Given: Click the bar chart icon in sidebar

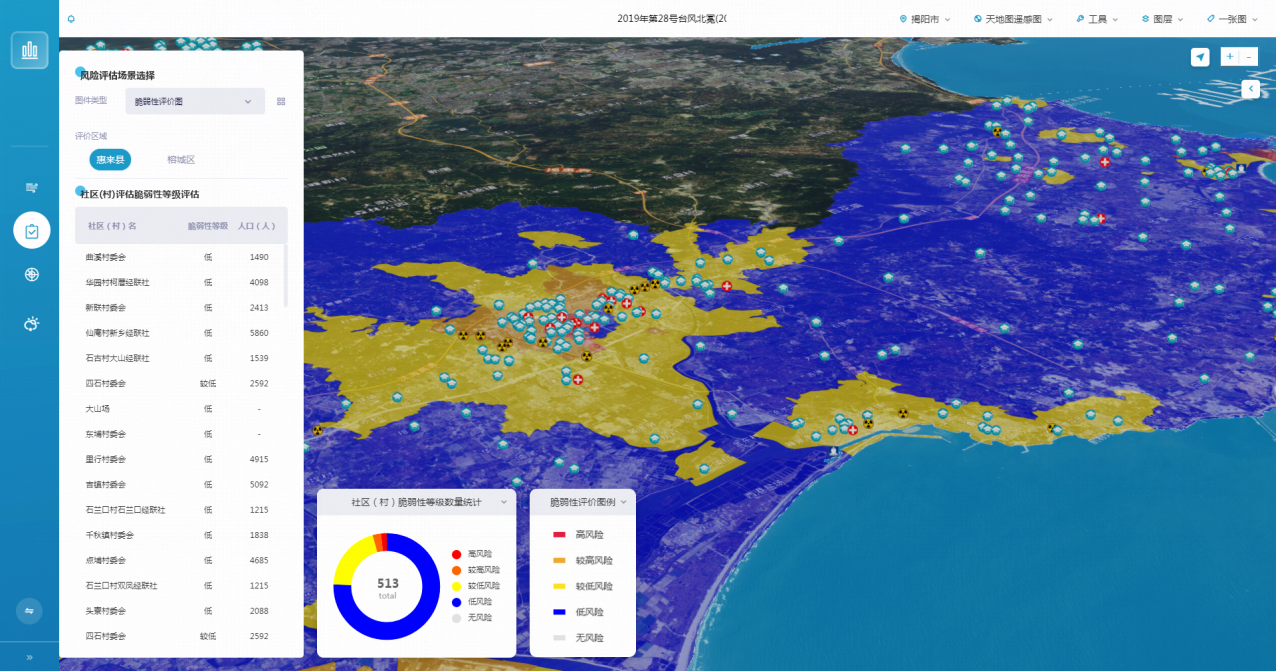Looking at the screenshot, I should tap(30, 50).
